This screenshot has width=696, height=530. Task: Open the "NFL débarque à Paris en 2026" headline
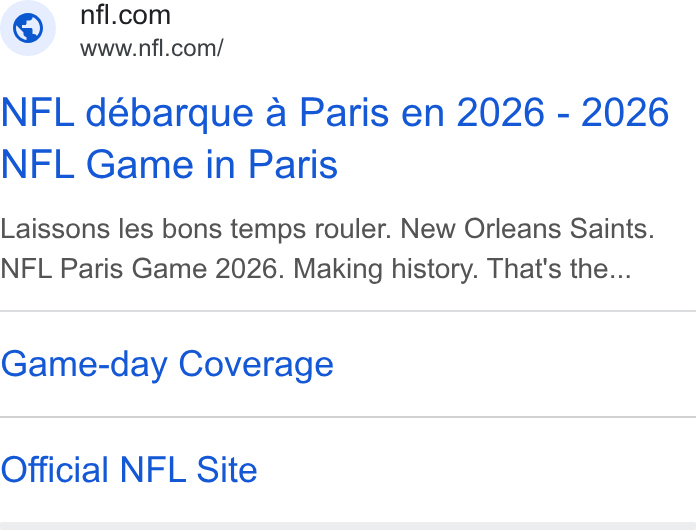click(x=273, y=113)
